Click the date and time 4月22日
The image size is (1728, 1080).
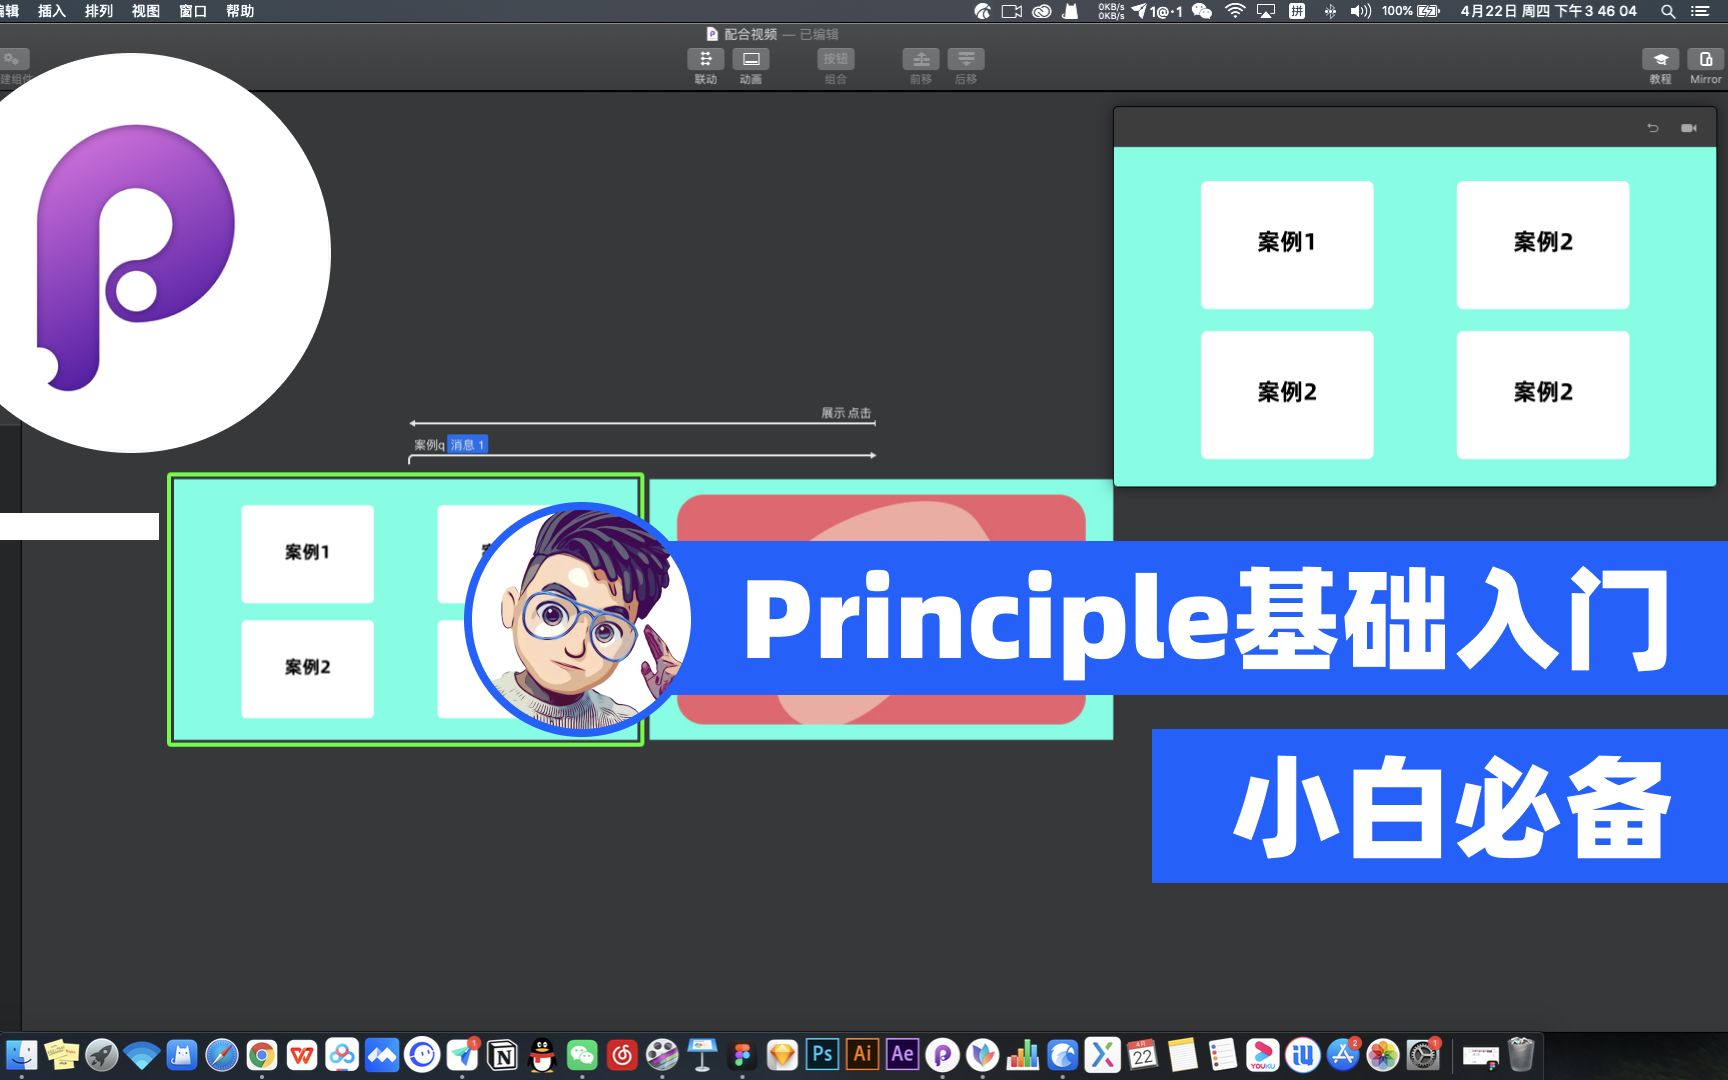[1548, 11]
